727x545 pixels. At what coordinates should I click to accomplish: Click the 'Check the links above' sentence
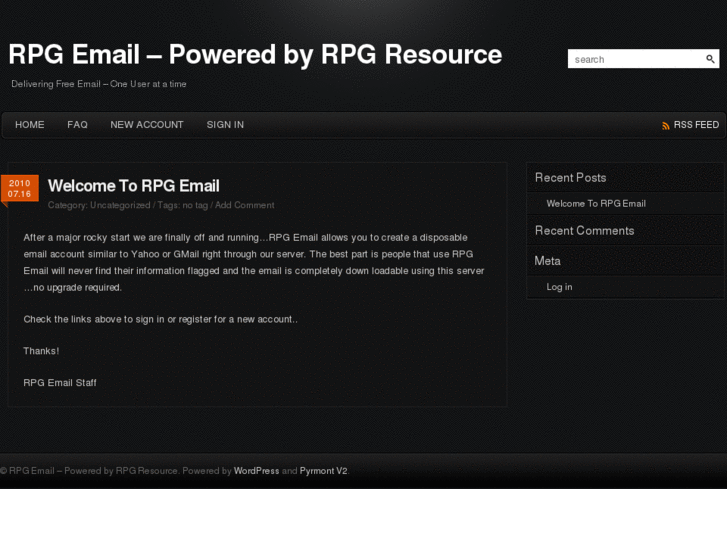click(x=160, y=319)
